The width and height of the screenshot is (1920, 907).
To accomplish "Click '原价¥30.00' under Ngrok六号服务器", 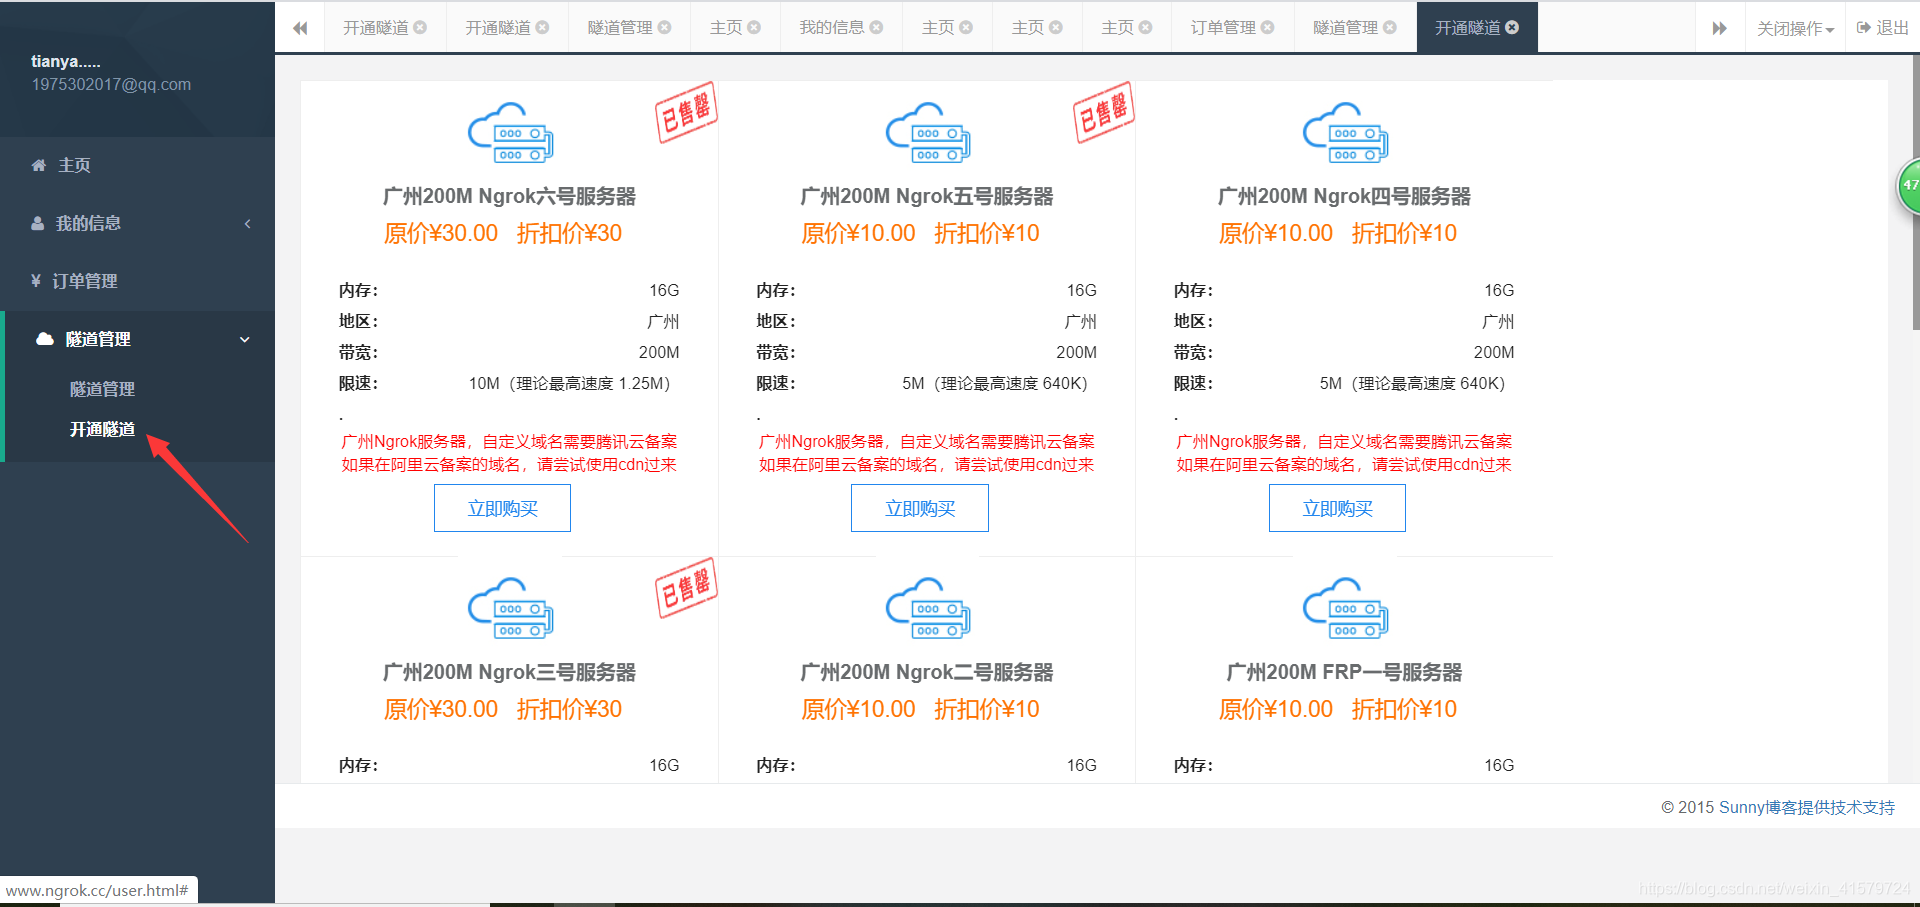I will 441,233.
